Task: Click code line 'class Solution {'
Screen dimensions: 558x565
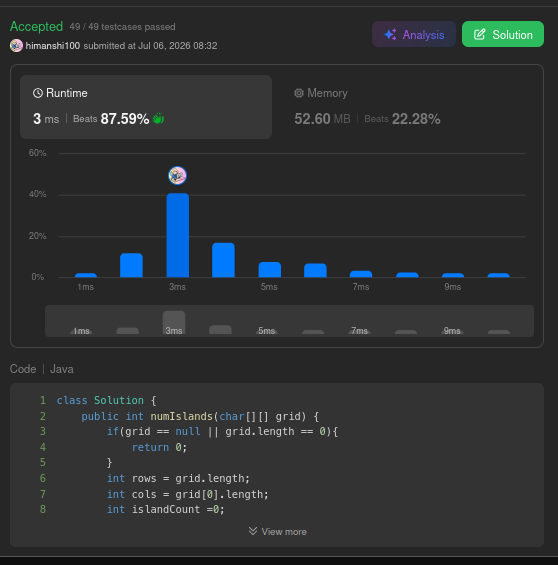Action: [x=106, y=400]
